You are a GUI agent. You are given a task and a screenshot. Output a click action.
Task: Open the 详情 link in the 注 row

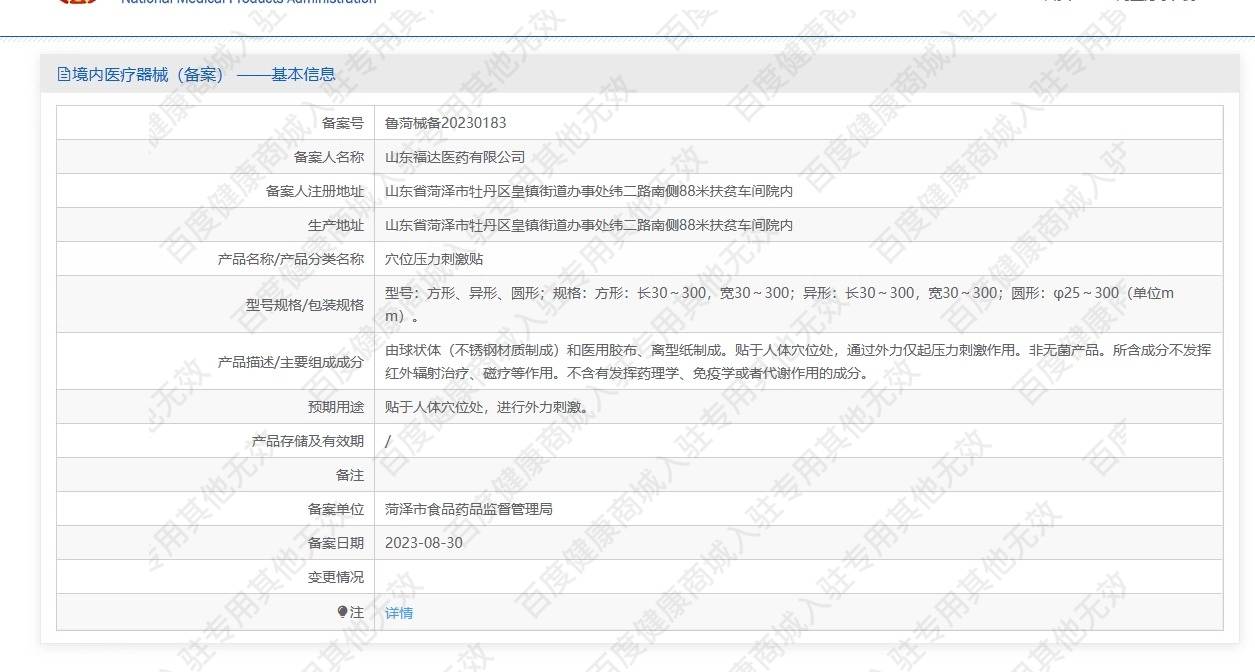(399, 613)
